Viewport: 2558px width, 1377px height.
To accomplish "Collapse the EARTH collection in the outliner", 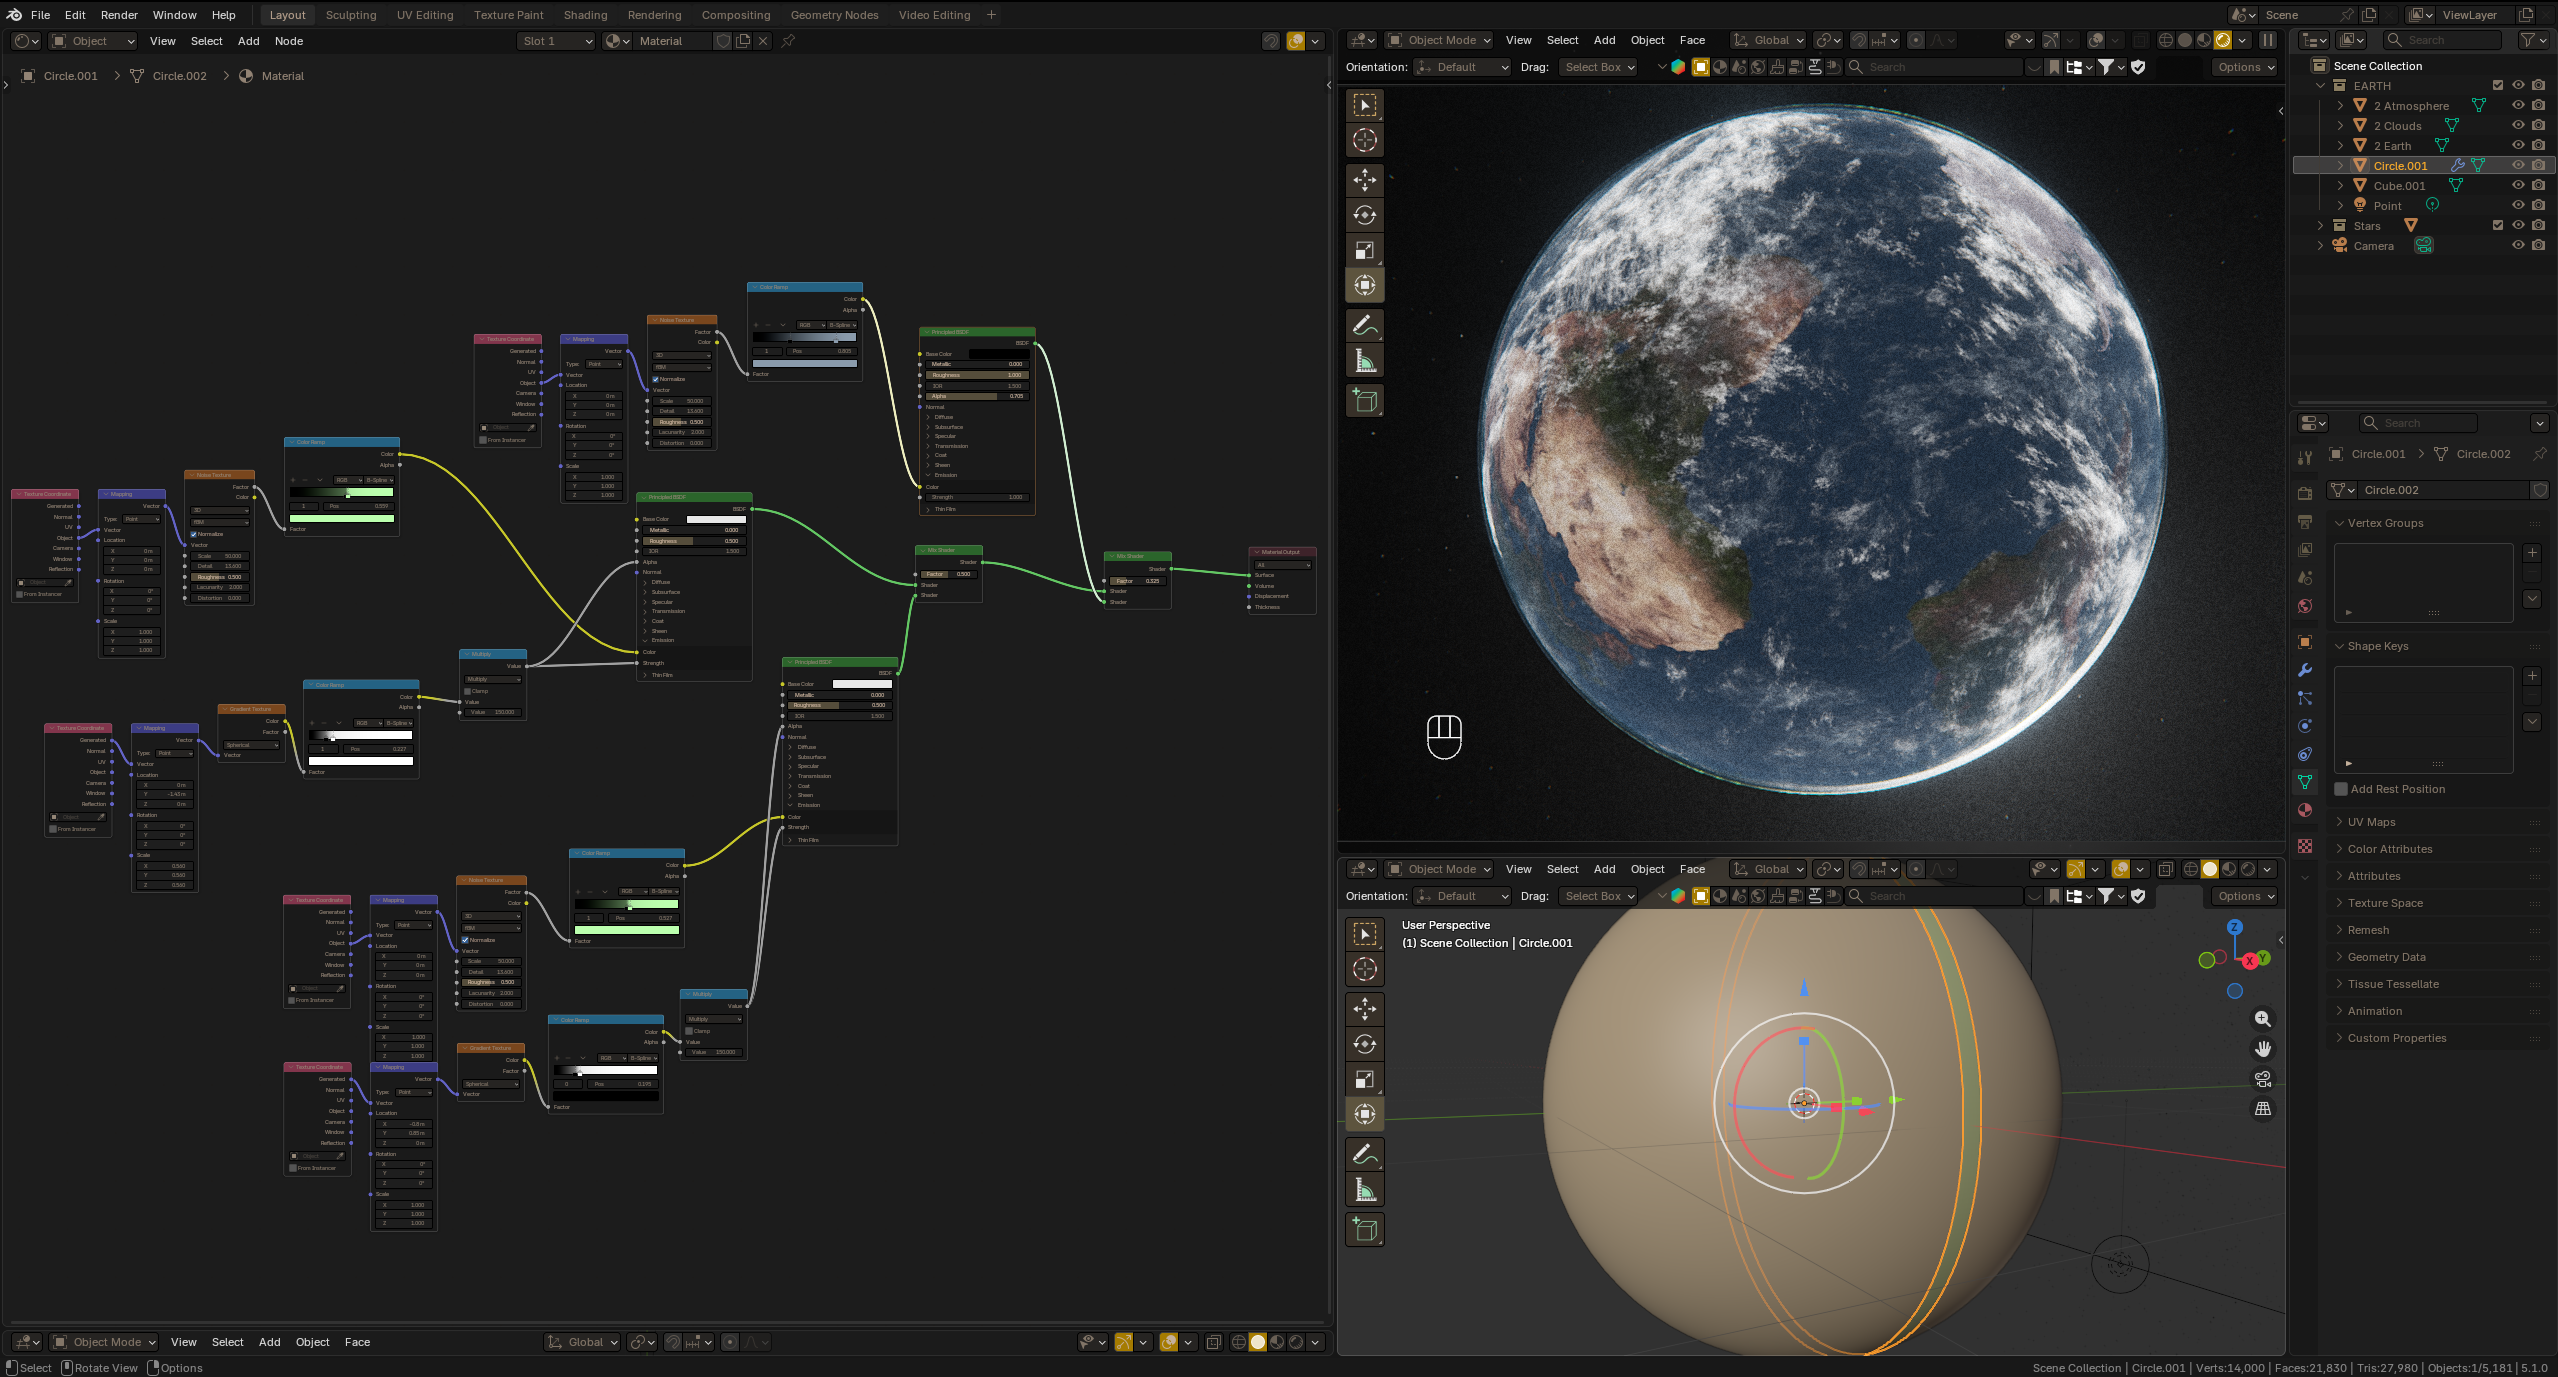I will (x=2320, y=85).
